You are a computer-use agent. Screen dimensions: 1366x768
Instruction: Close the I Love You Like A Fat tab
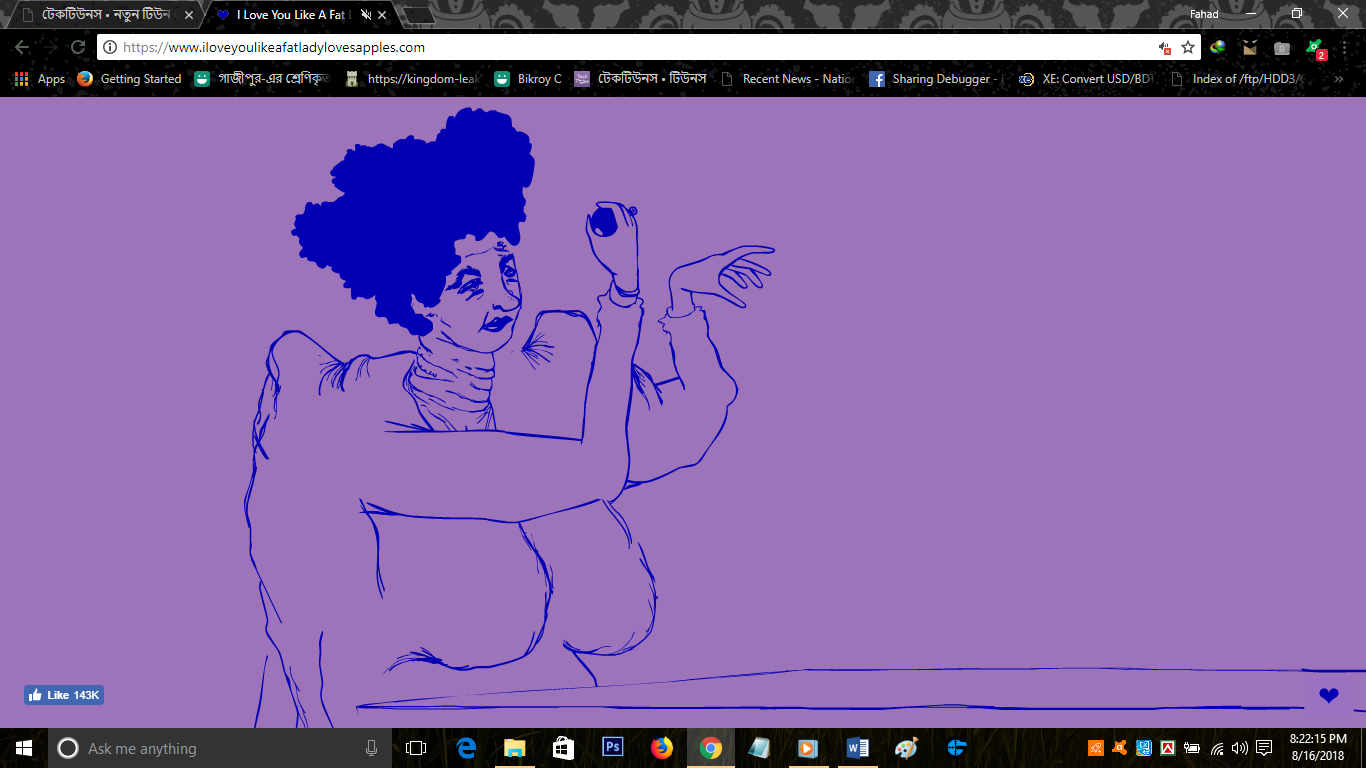point(382,15)
